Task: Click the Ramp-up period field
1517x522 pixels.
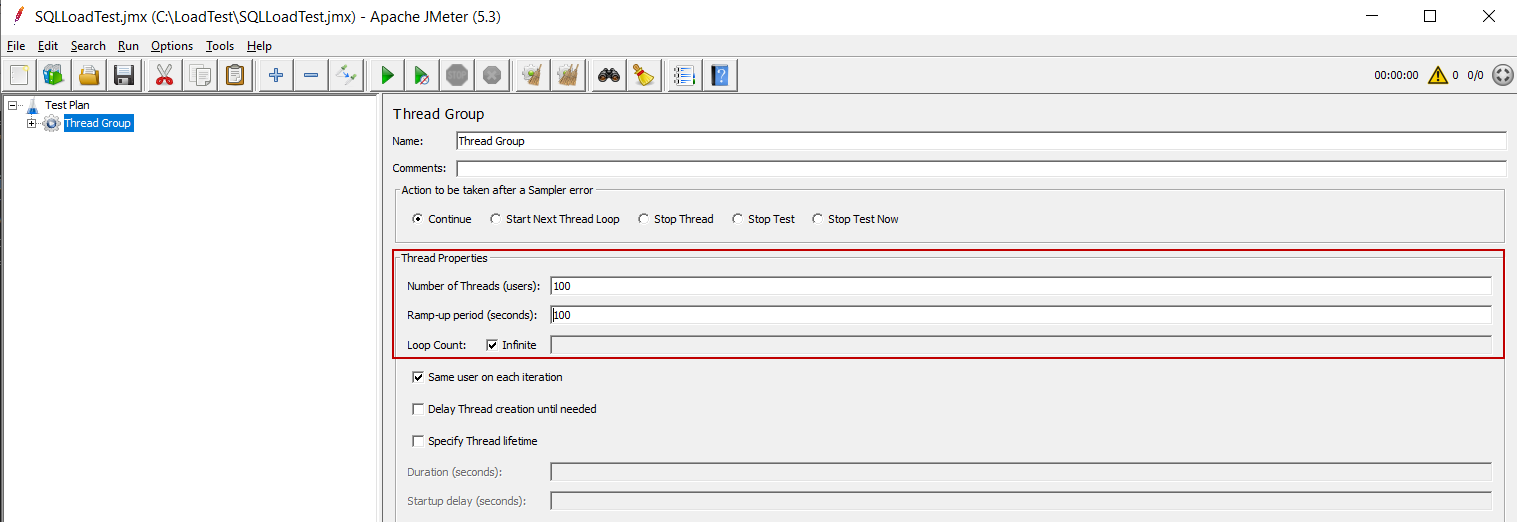Action: pos(1021,315)
